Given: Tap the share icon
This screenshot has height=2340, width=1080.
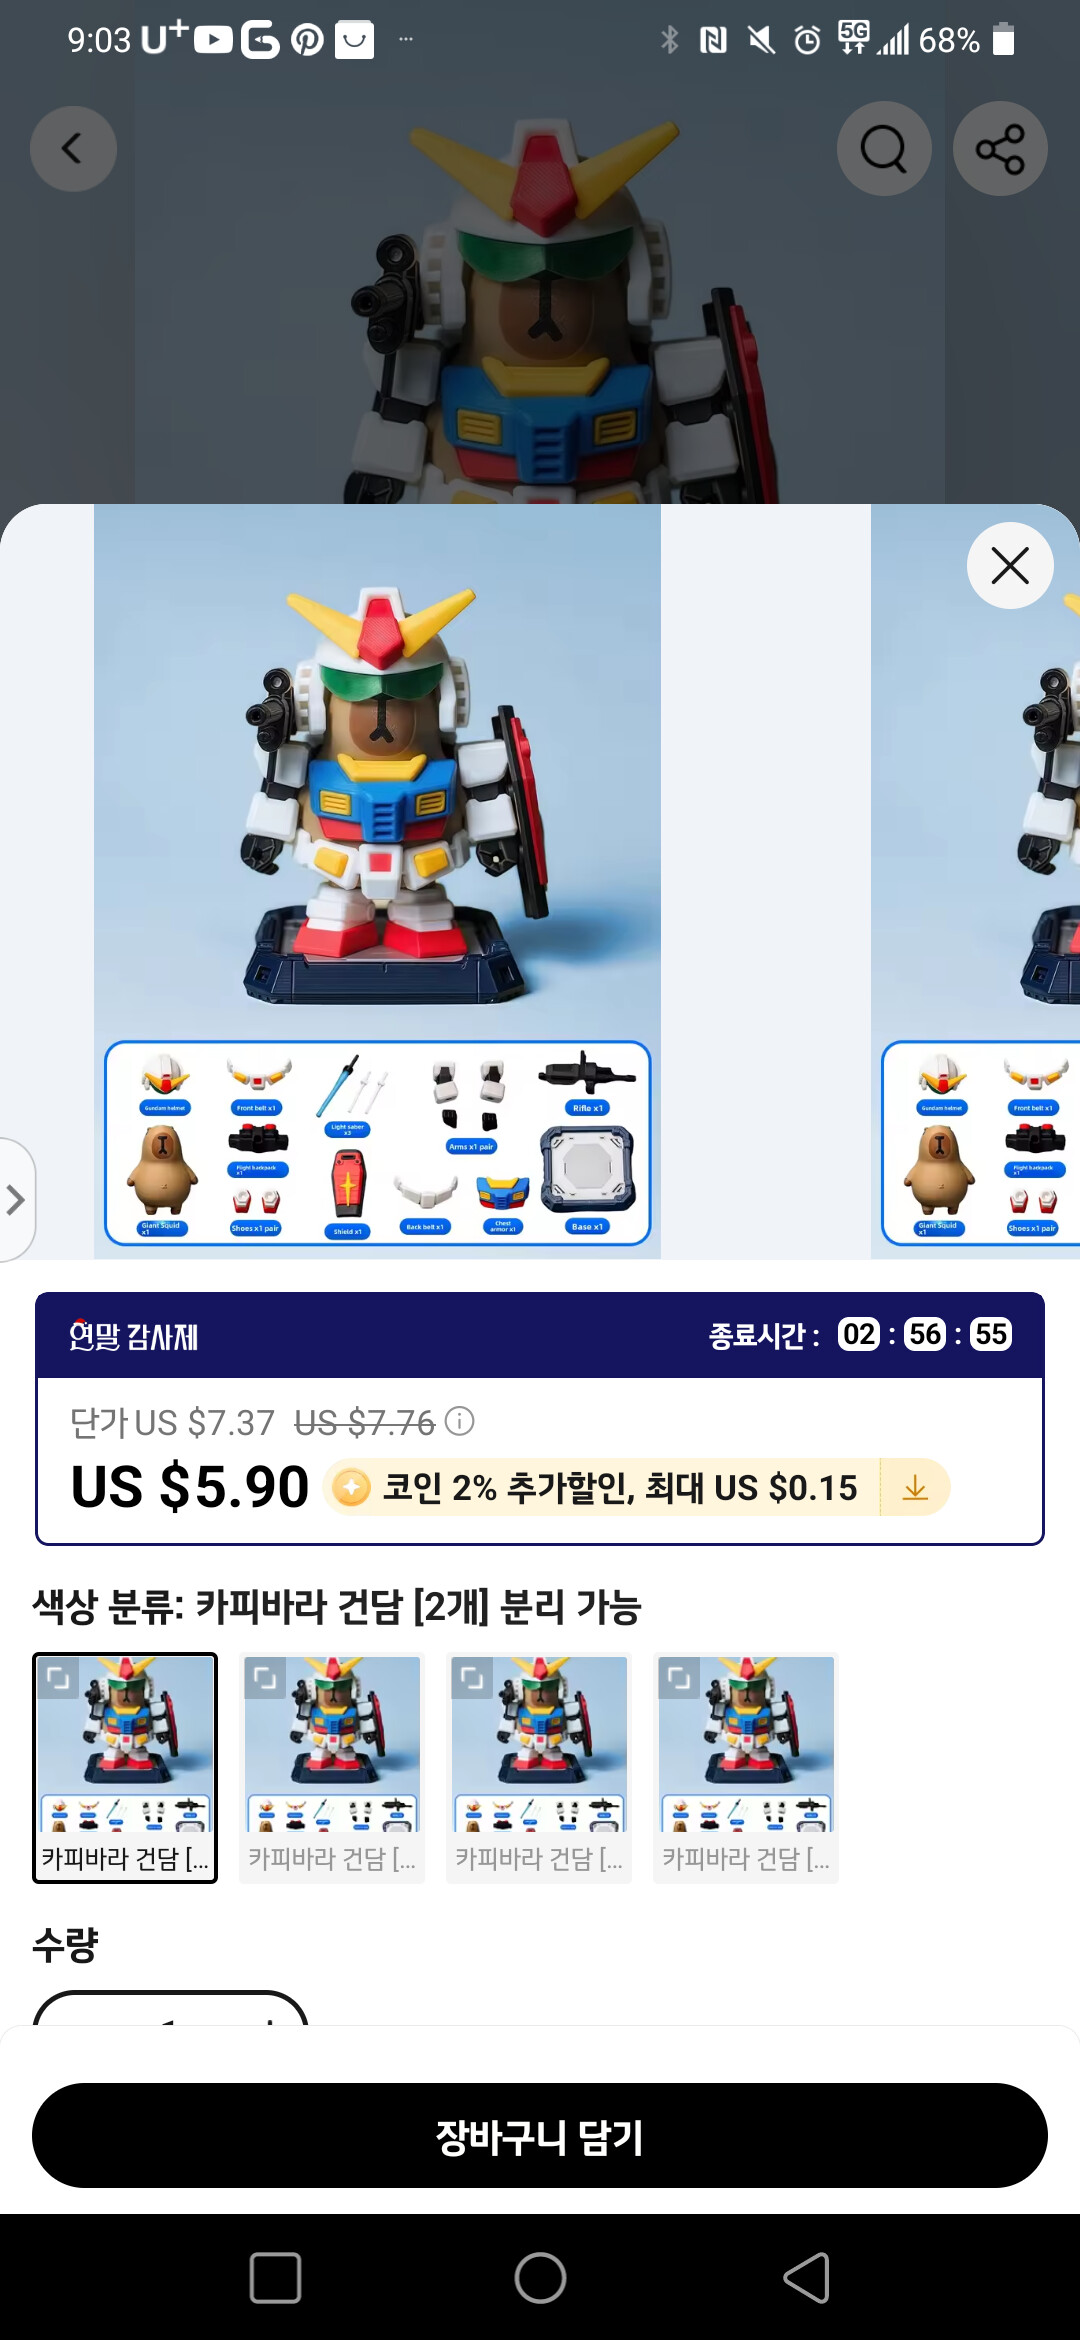Looking at the screenshot, I should [x=1000, y=149].
